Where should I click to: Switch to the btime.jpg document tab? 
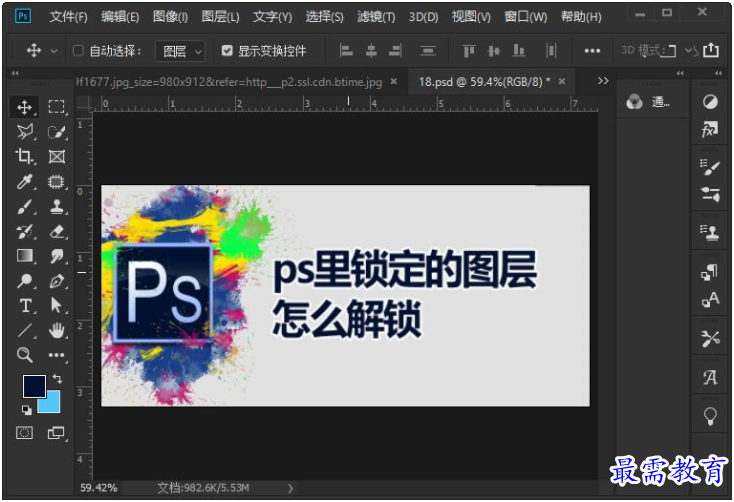pyautogui.click(x=229, y=82)
